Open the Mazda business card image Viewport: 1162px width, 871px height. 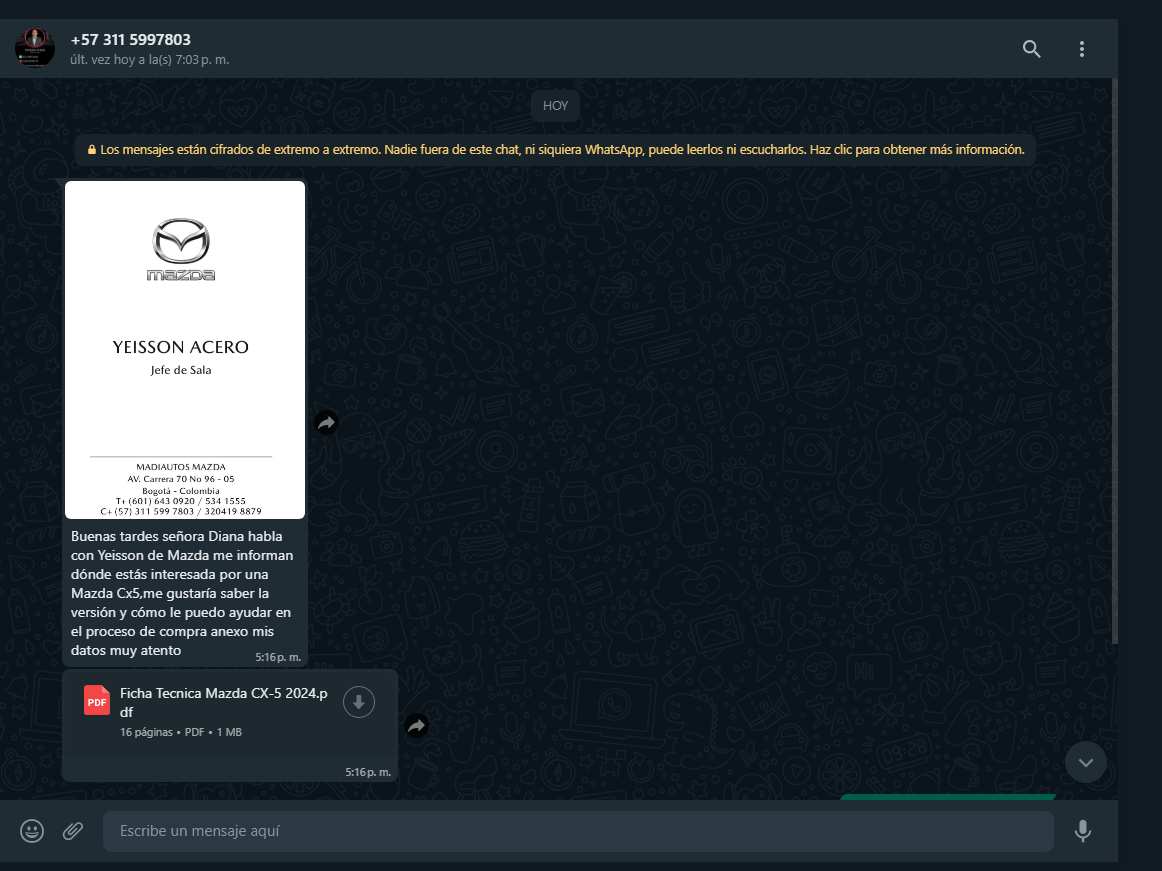[x=185, y=350]
